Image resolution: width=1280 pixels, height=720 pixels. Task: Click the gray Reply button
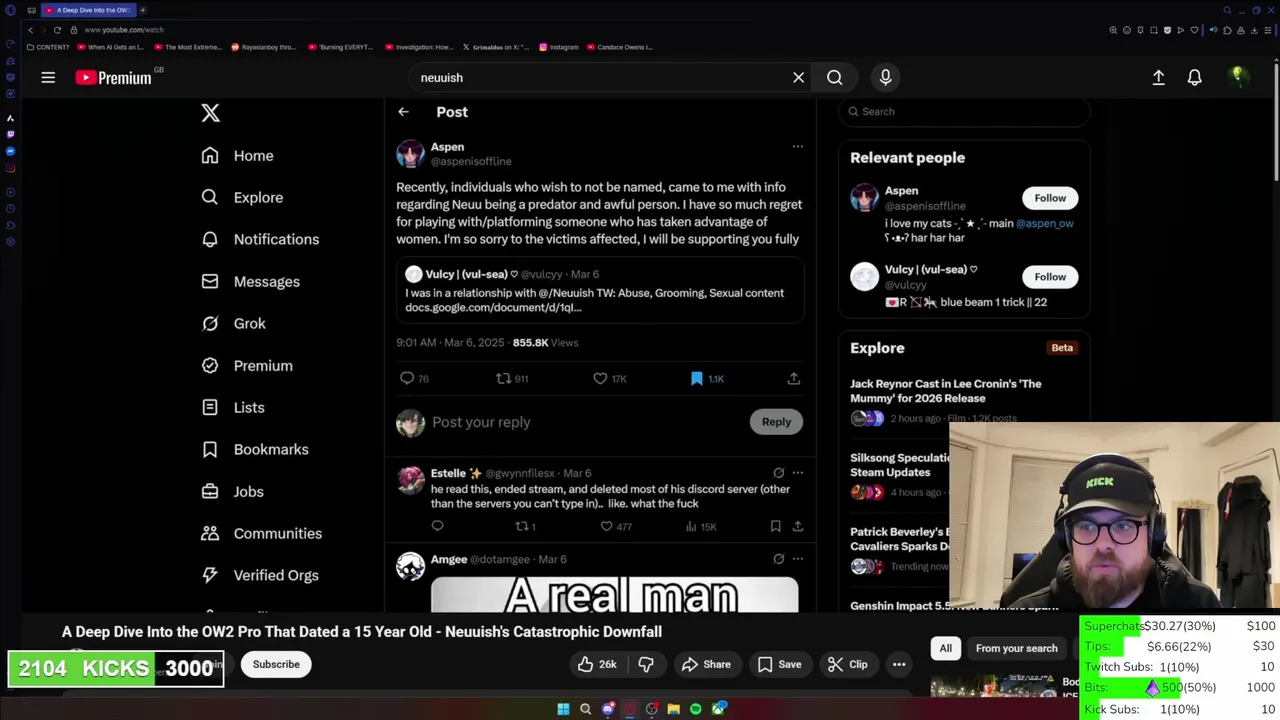tap(776, 421)
